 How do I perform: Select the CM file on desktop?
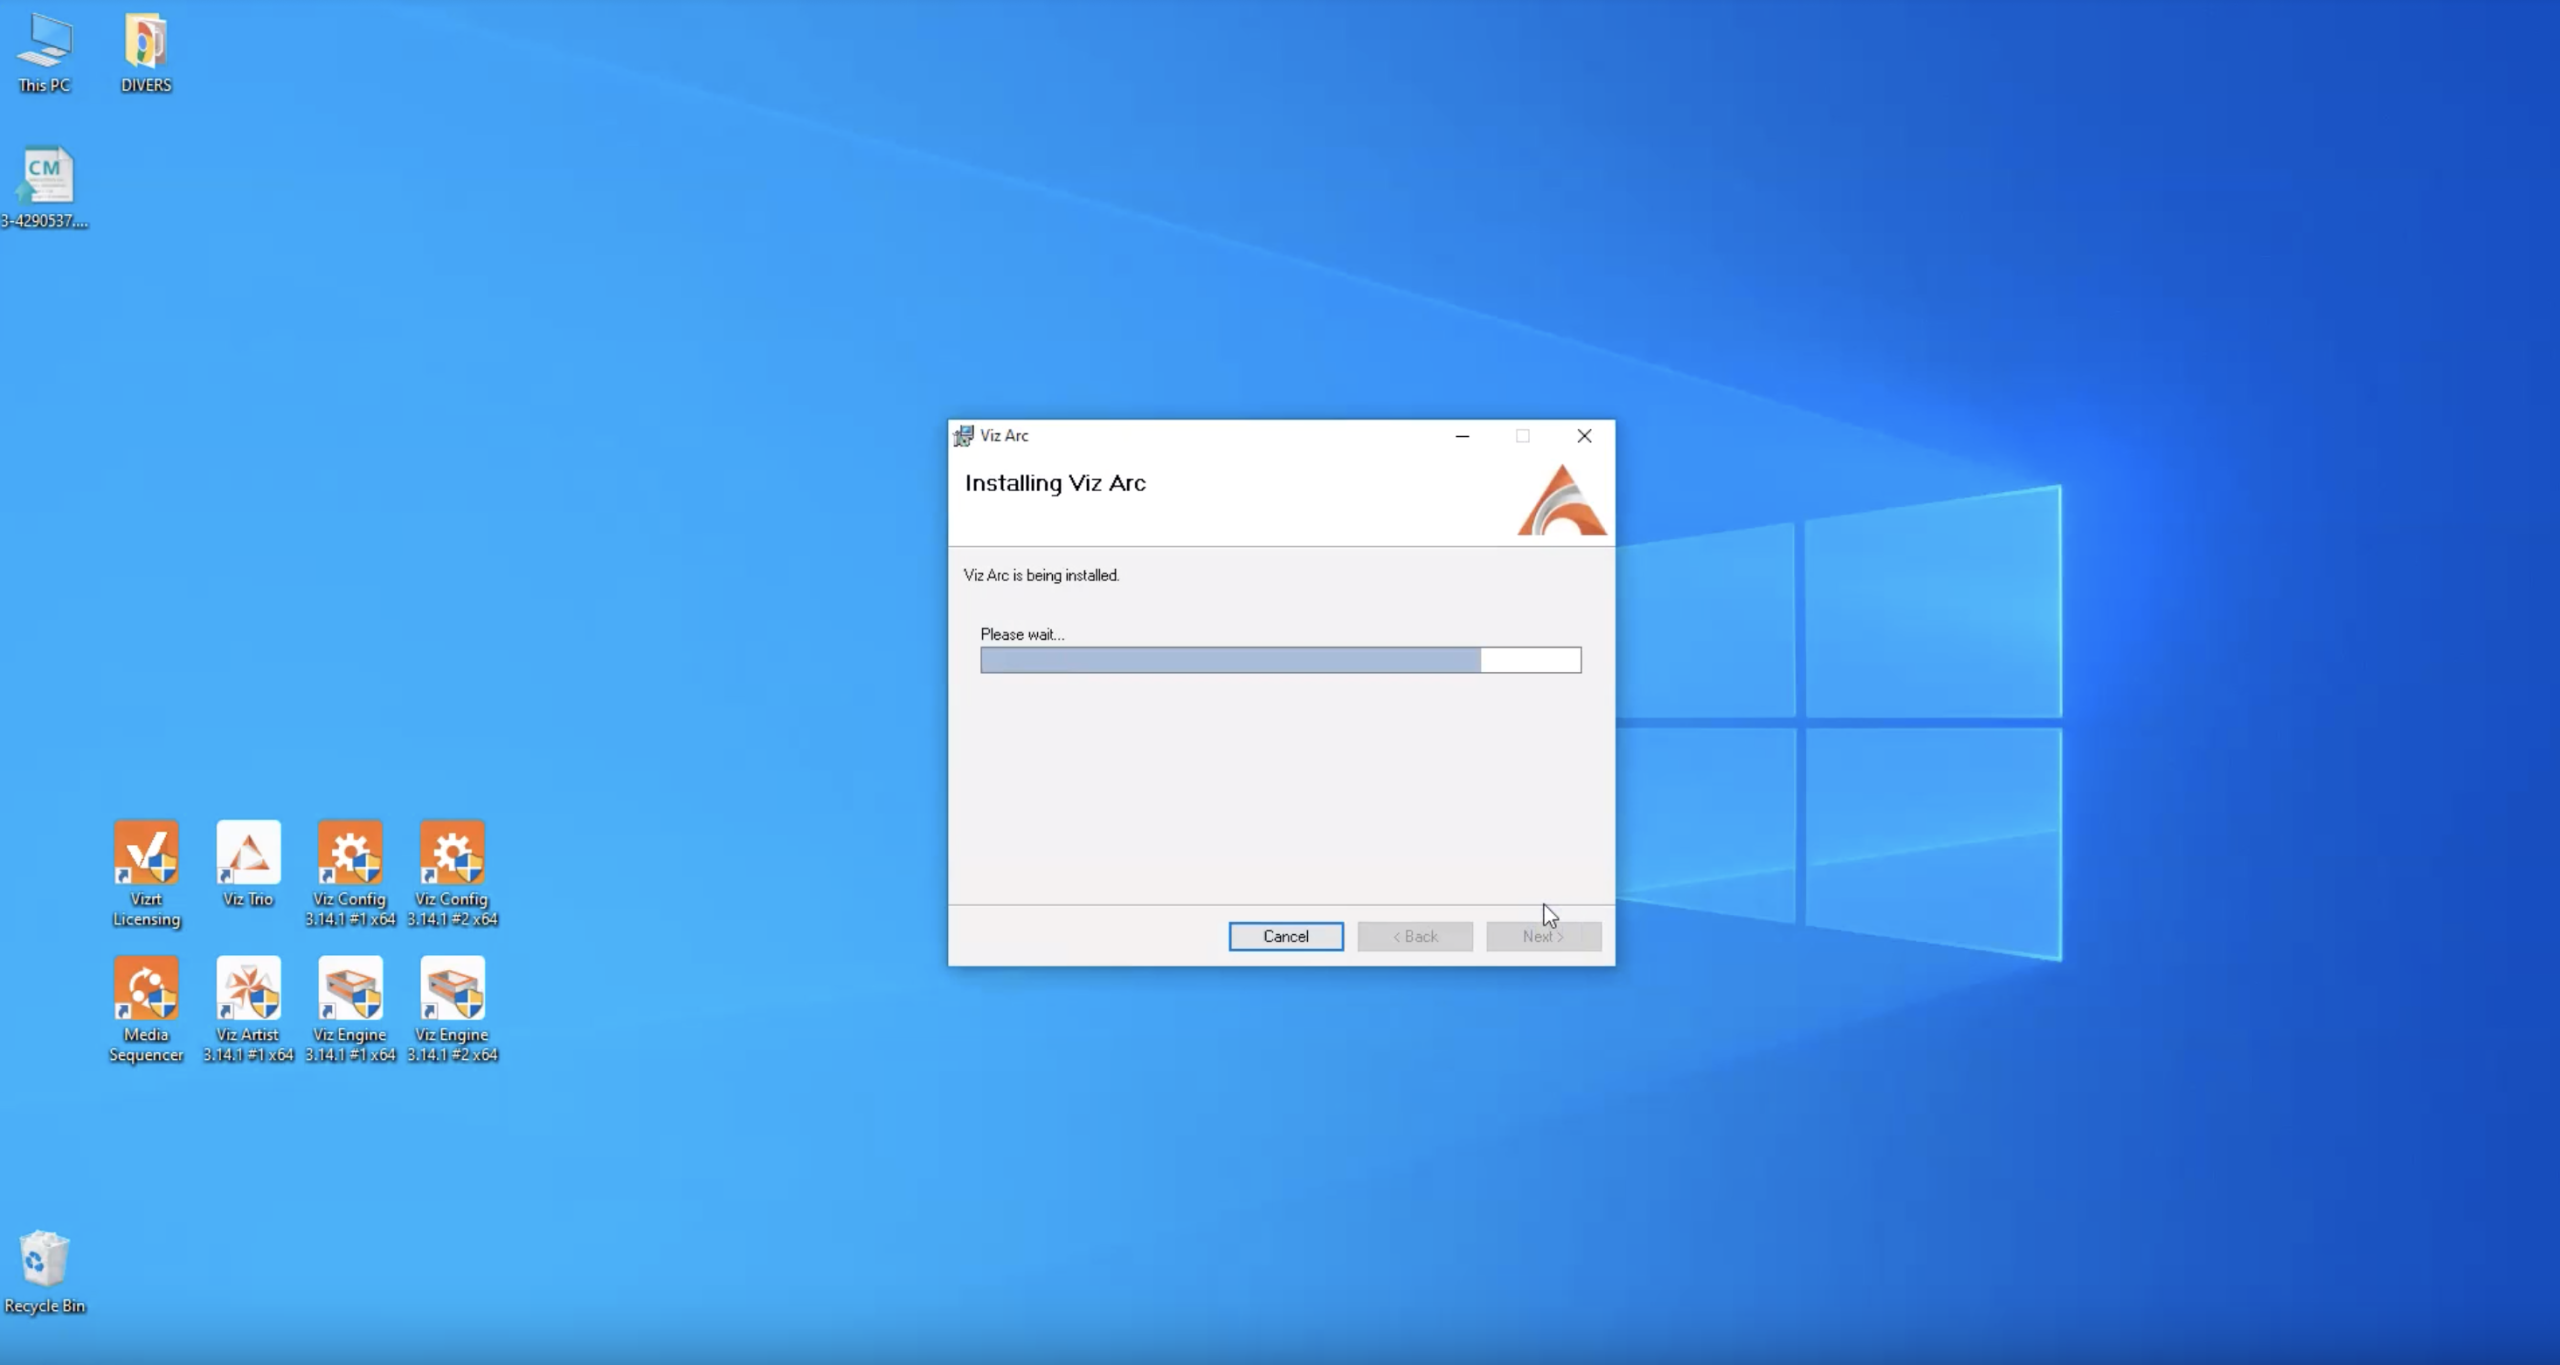(x=46, y=177)
